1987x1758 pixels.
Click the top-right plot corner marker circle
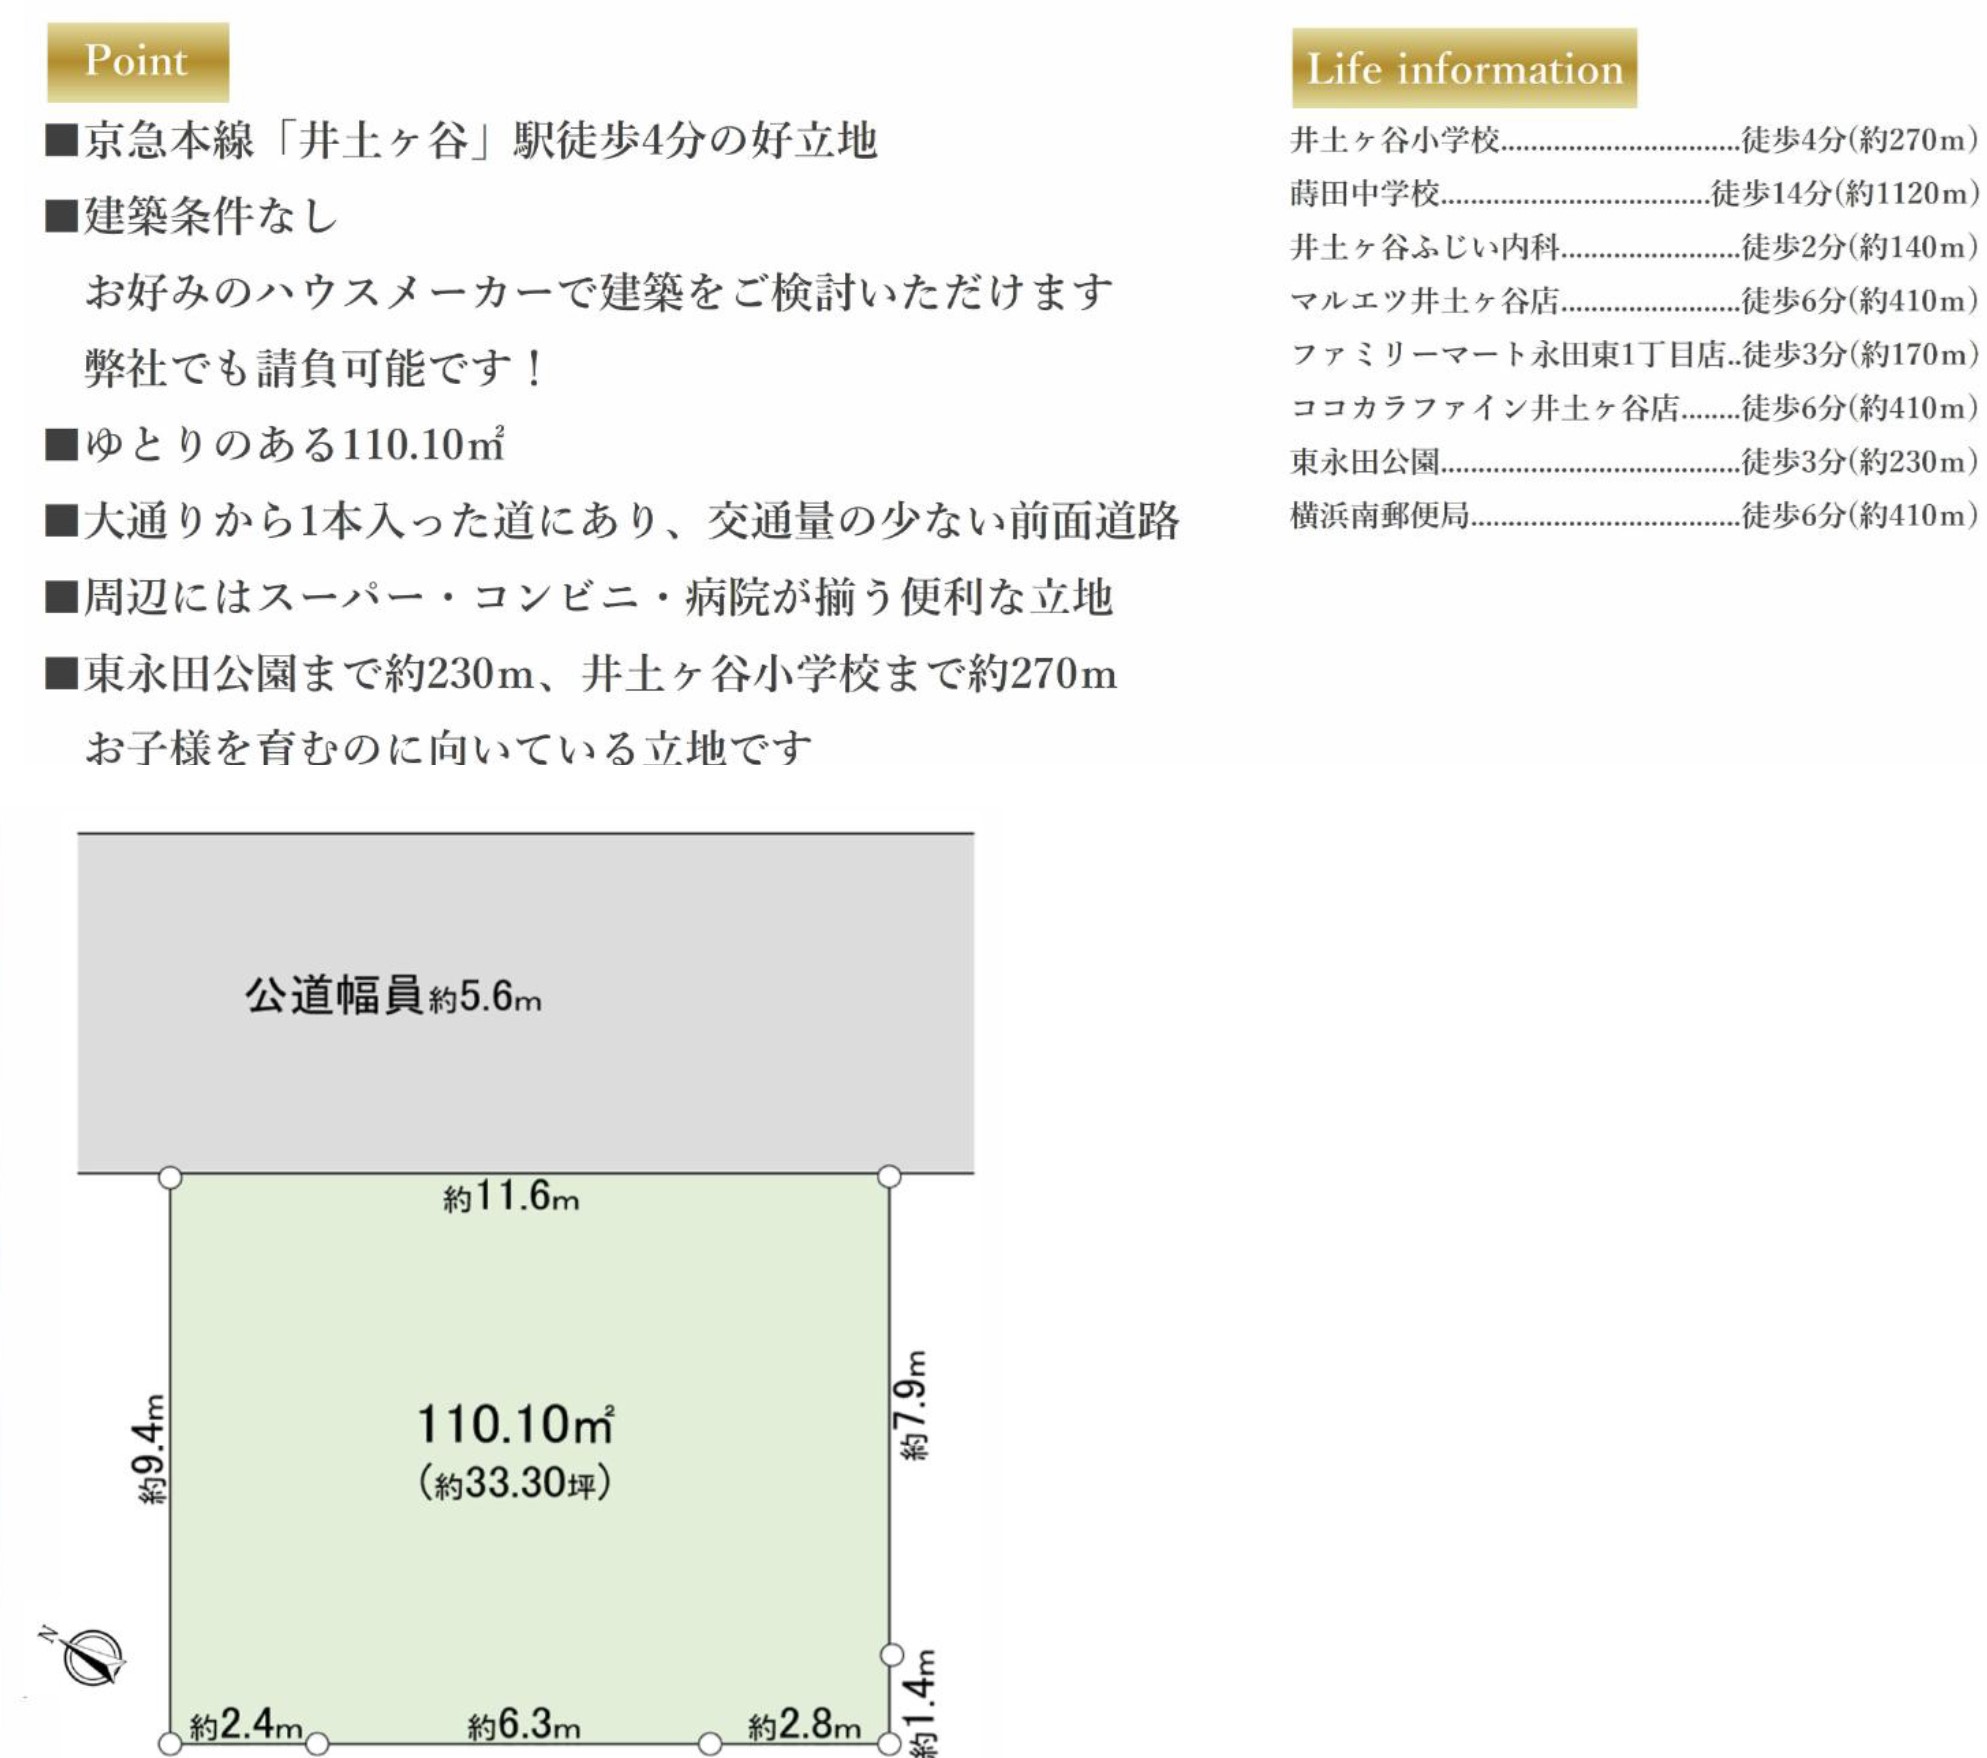coord(889,1176)
